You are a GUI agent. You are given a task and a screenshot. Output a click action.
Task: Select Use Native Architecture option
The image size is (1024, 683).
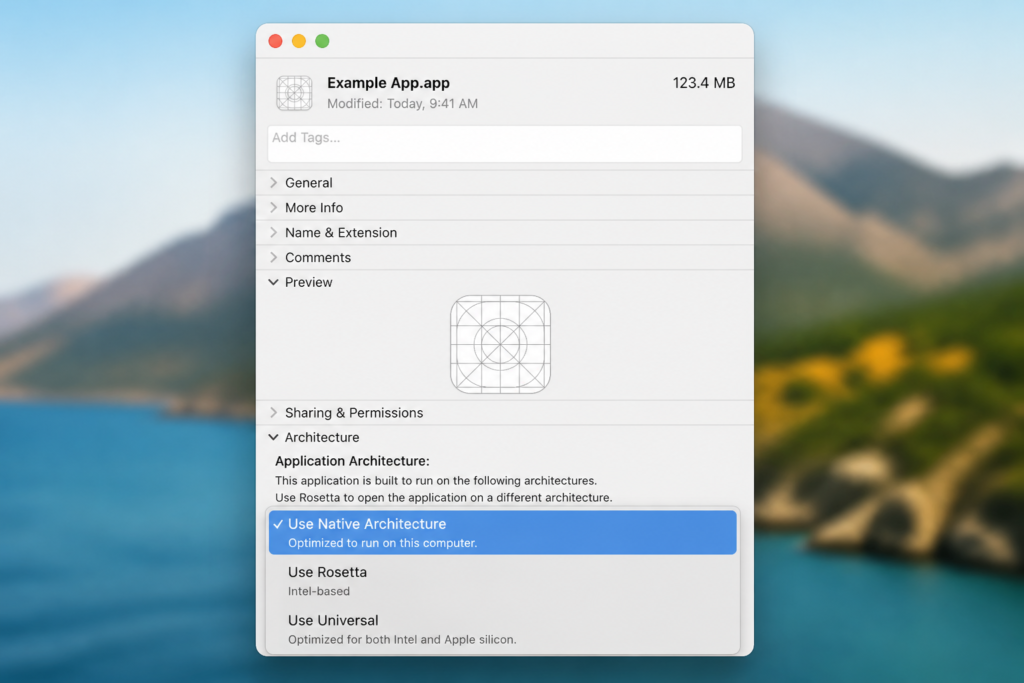click(502, 533)
